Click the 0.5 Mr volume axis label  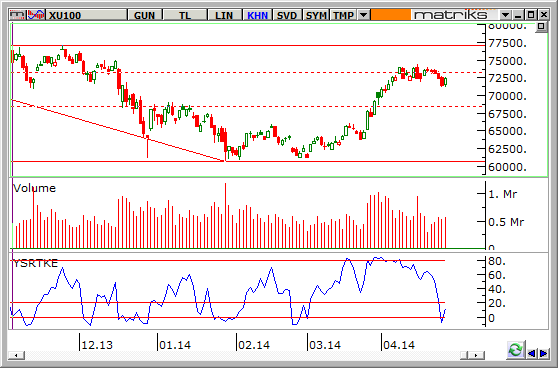pos(506,222)
